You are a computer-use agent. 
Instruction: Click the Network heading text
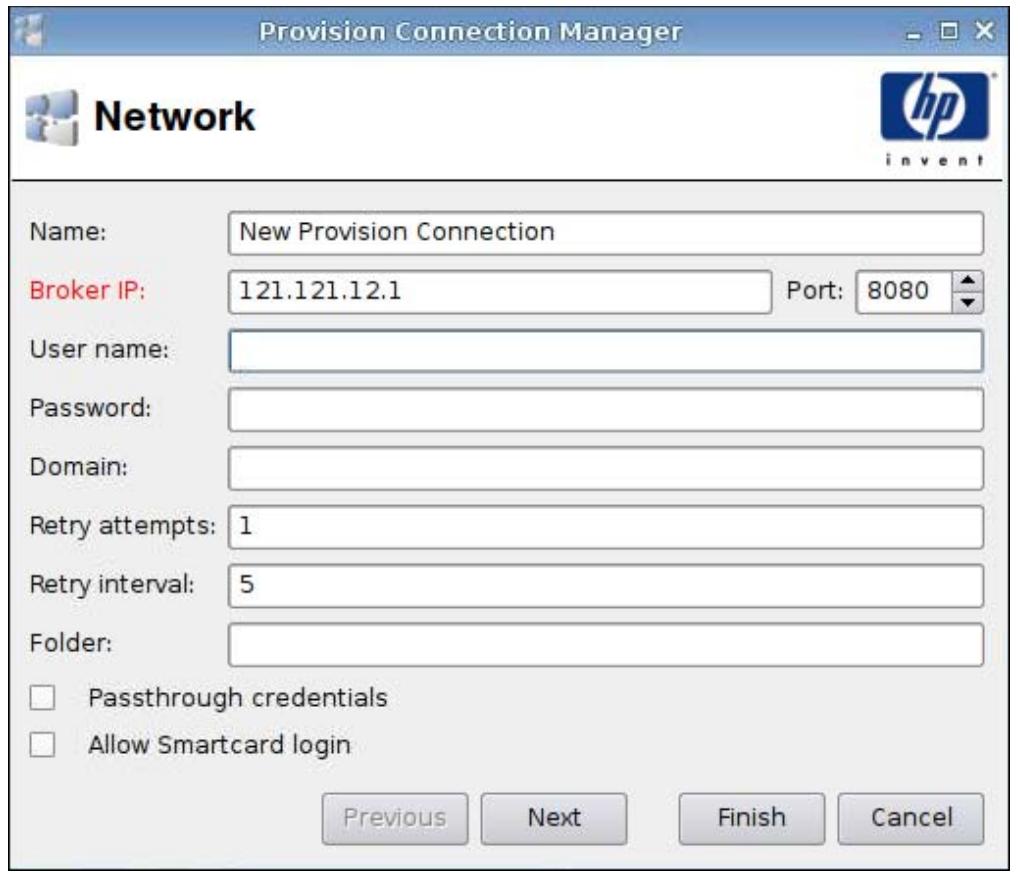pyautogui.click(x=175, y=117)
